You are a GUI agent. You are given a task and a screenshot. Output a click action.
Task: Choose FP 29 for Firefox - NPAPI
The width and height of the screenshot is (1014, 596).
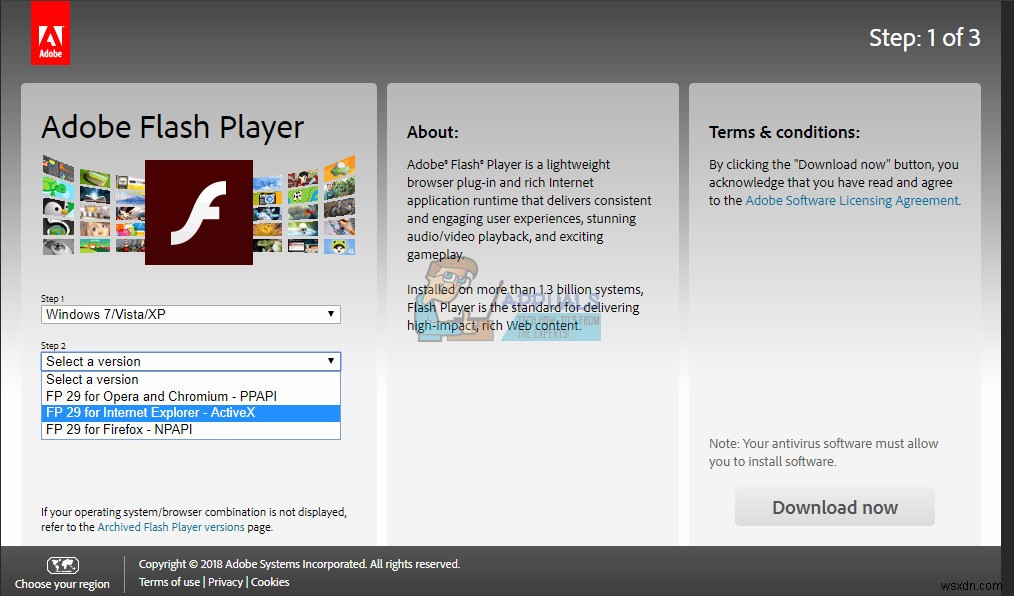click(191, 430)
